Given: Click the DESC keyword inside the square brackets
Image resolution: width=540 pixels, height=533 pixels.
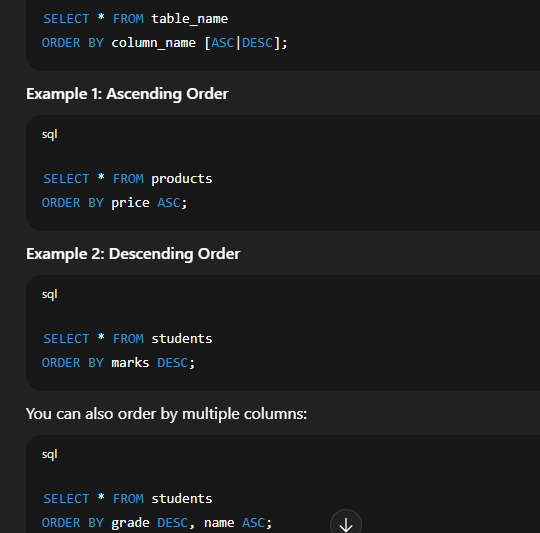Looking at the screenshot, I should pyautogui.click(x=258, y=43).
